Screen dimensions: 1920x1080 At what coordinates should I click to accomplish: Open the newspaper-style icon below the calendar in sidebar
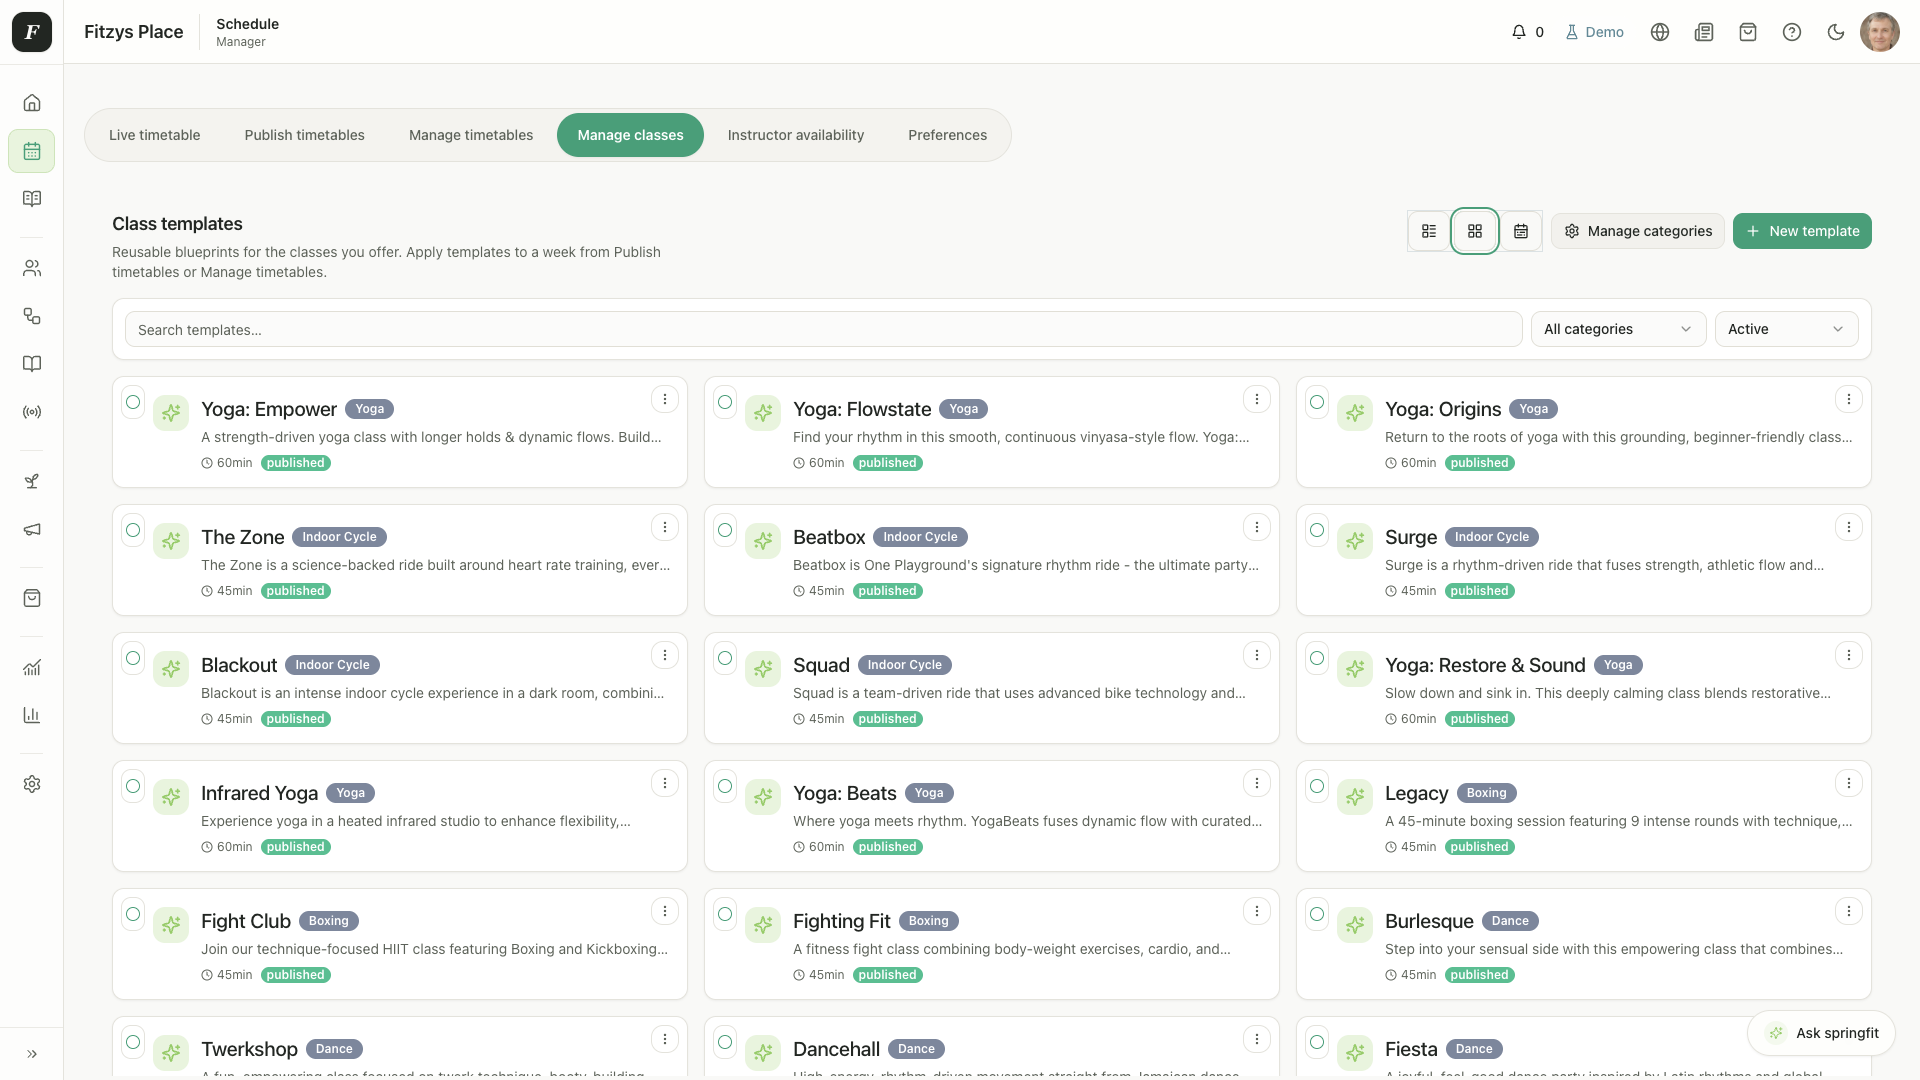pos(32,199)
